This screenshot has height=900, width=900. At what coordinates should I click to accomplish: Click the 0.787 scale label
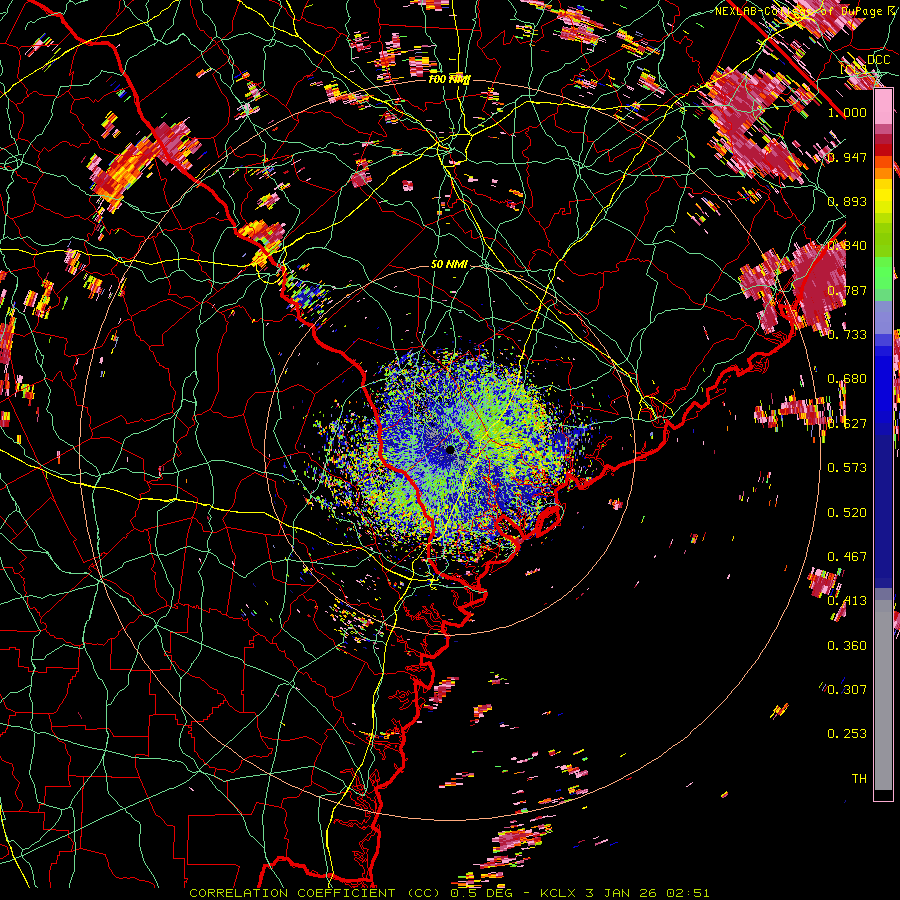(847, 290)
